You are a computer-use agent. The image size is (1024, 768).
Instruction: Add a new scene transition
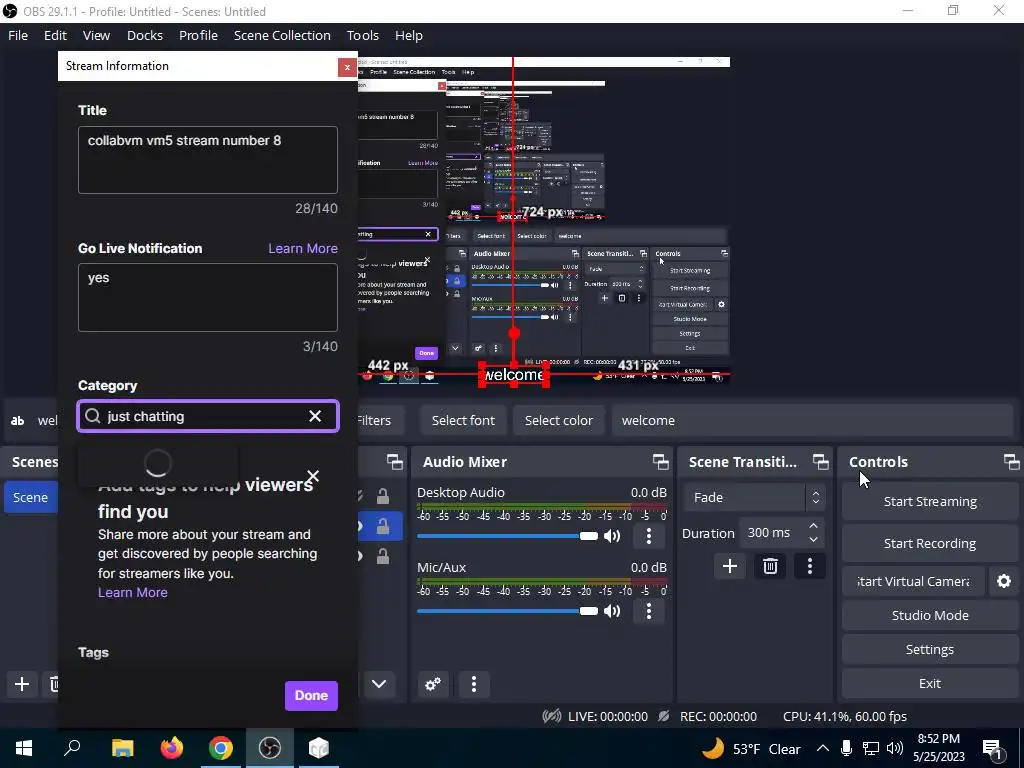click(729, 566)
